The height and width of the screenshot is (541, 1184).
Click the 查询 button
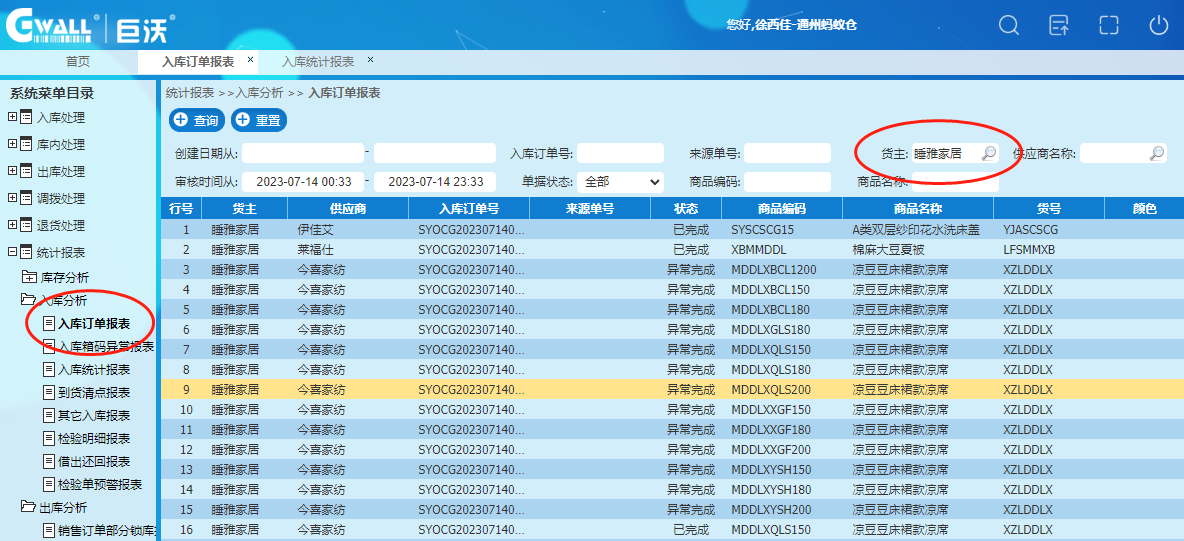(196, 120)
